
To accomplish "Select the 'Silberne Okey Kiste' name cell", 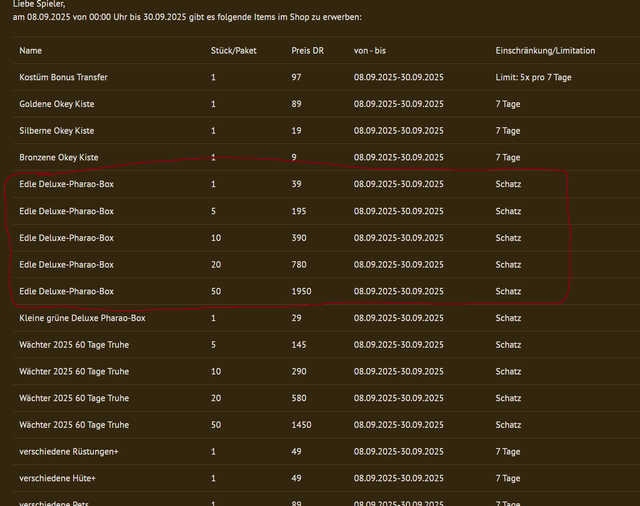I will pyautogui.click(x=57, y=131).
